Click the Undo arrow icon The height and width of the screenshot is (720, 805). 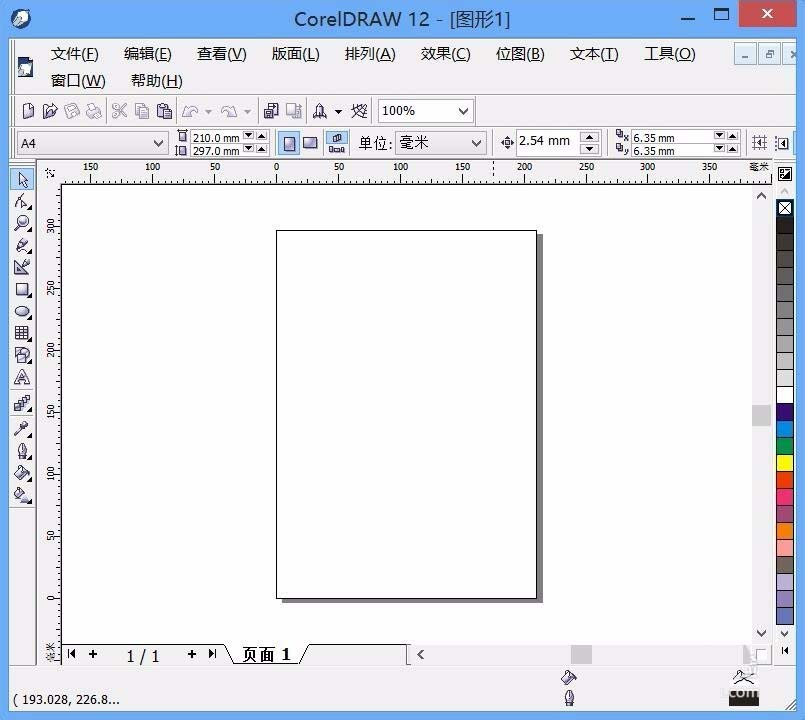[x=190, y=110]
